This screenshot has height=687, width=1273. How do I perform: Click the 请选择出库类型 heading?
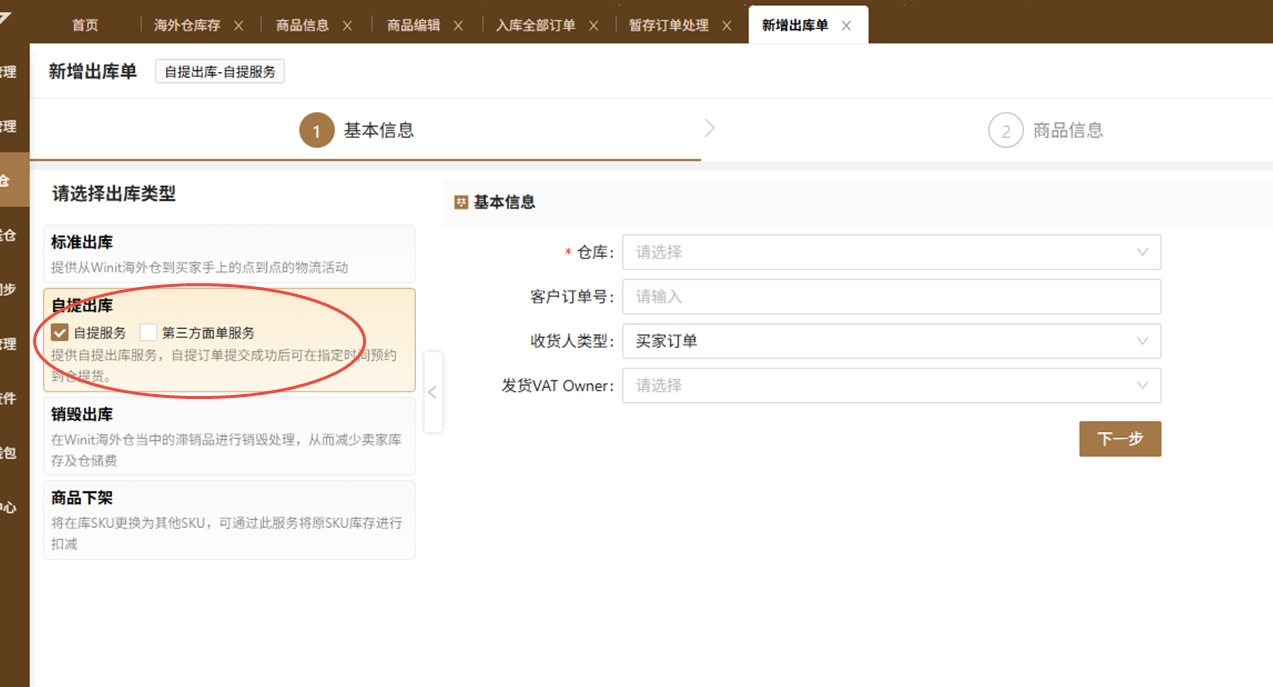pyautogui.click(x=114, y=194)
